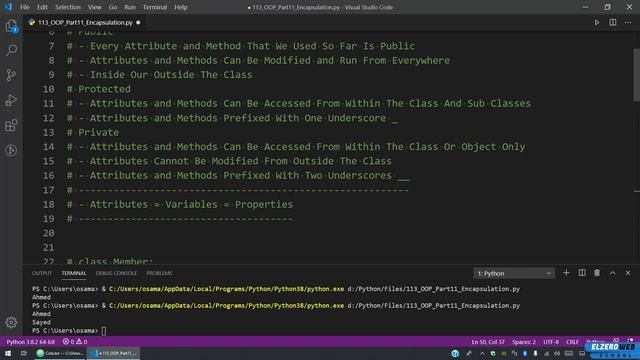
Task: Open the View menu
Action: [94, 7]
